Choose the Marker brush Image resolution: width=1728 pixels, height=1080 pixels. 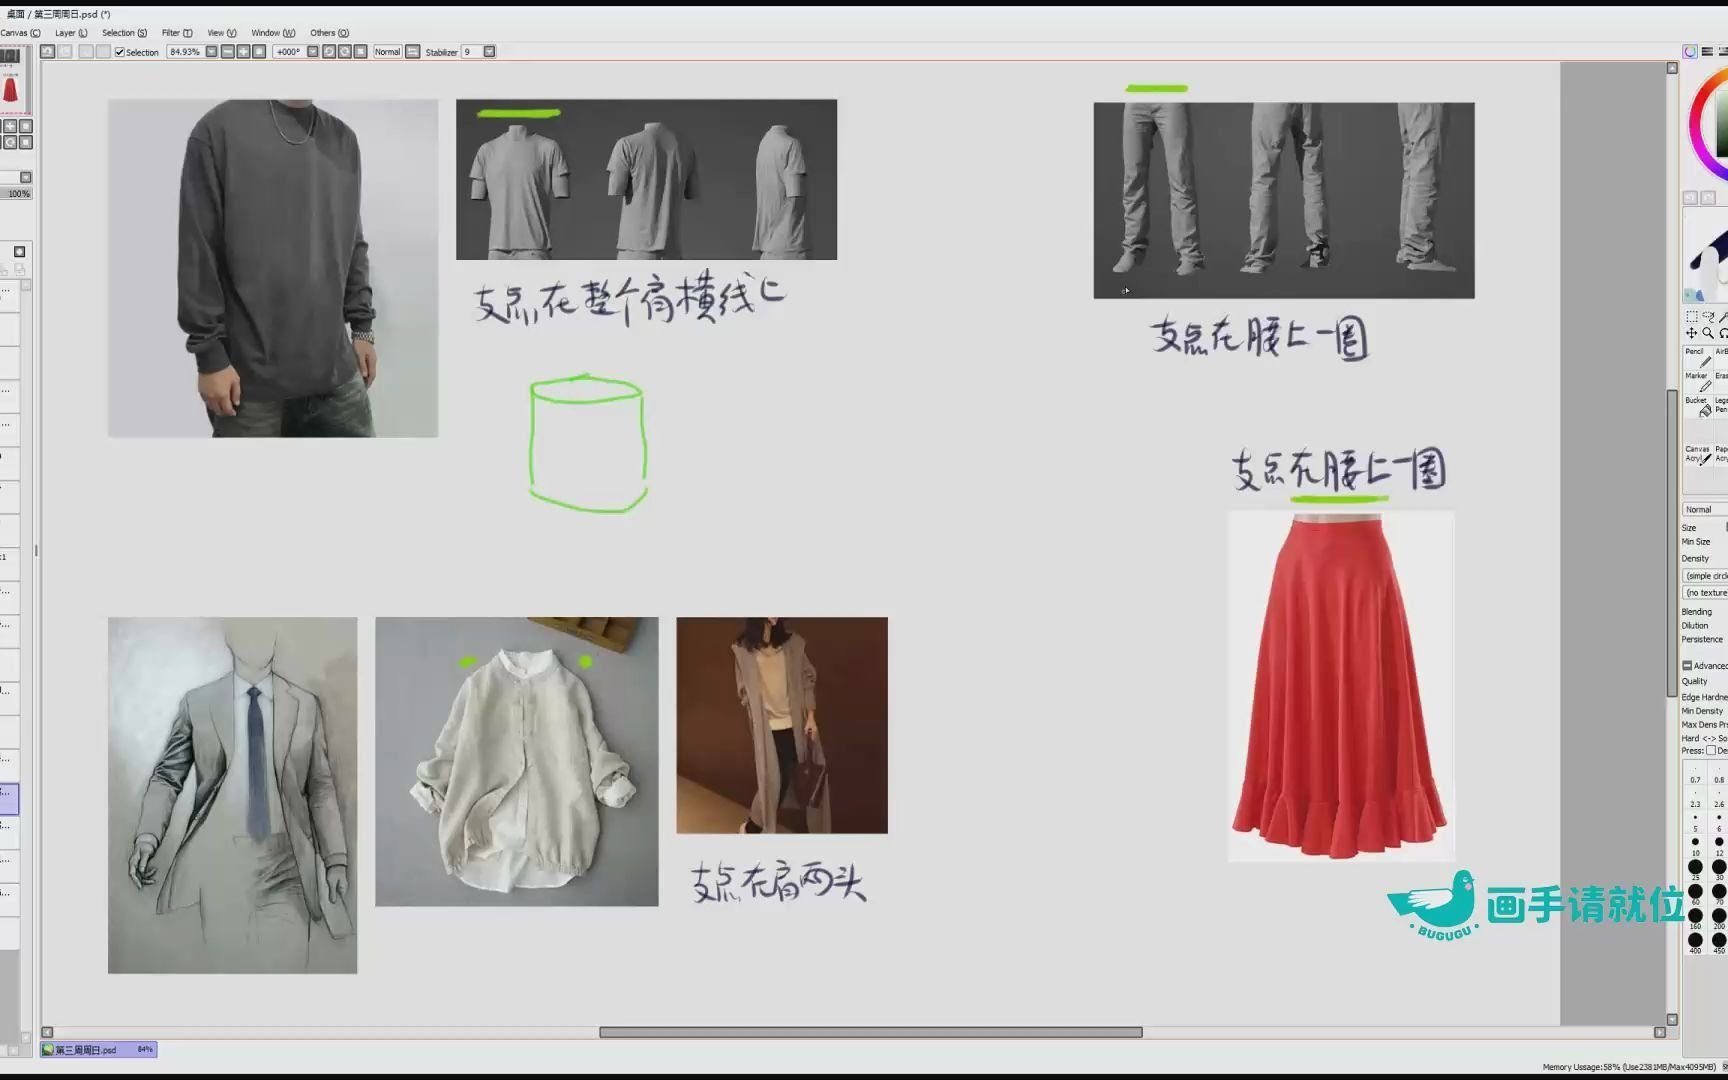point(1697,382)
